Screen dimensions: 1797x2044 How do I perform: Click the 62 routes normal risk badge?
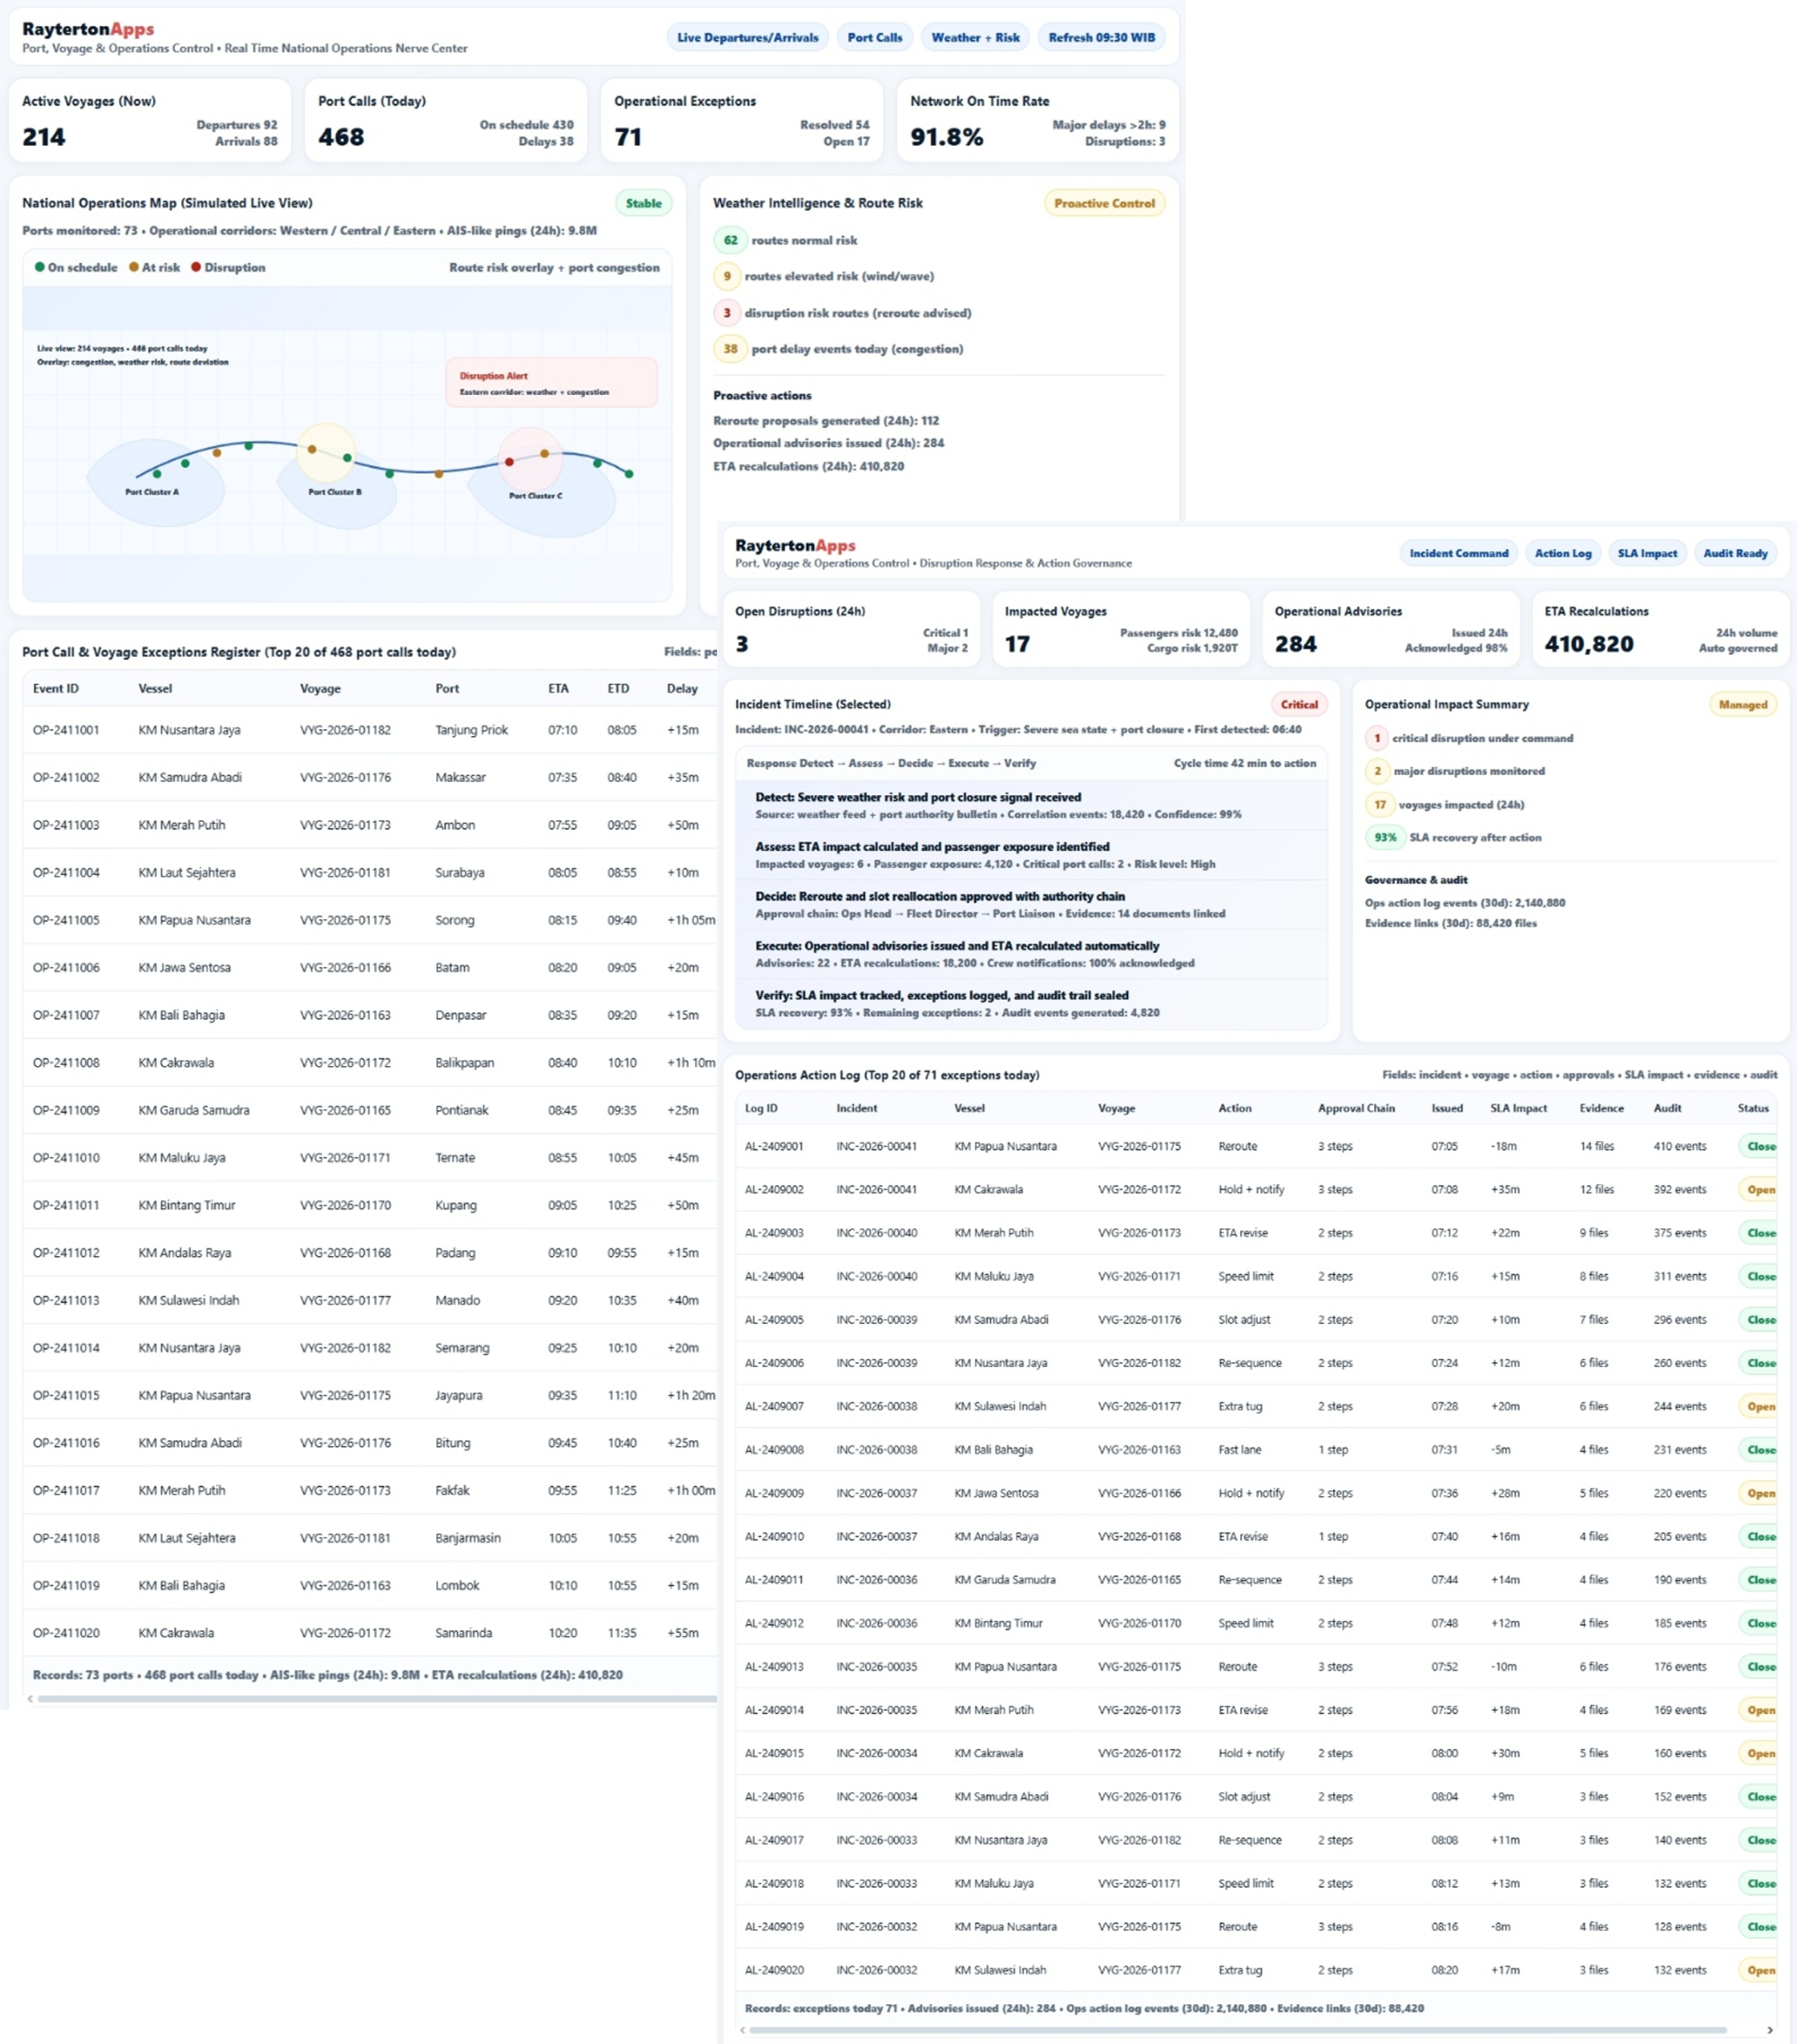point(731,240)
